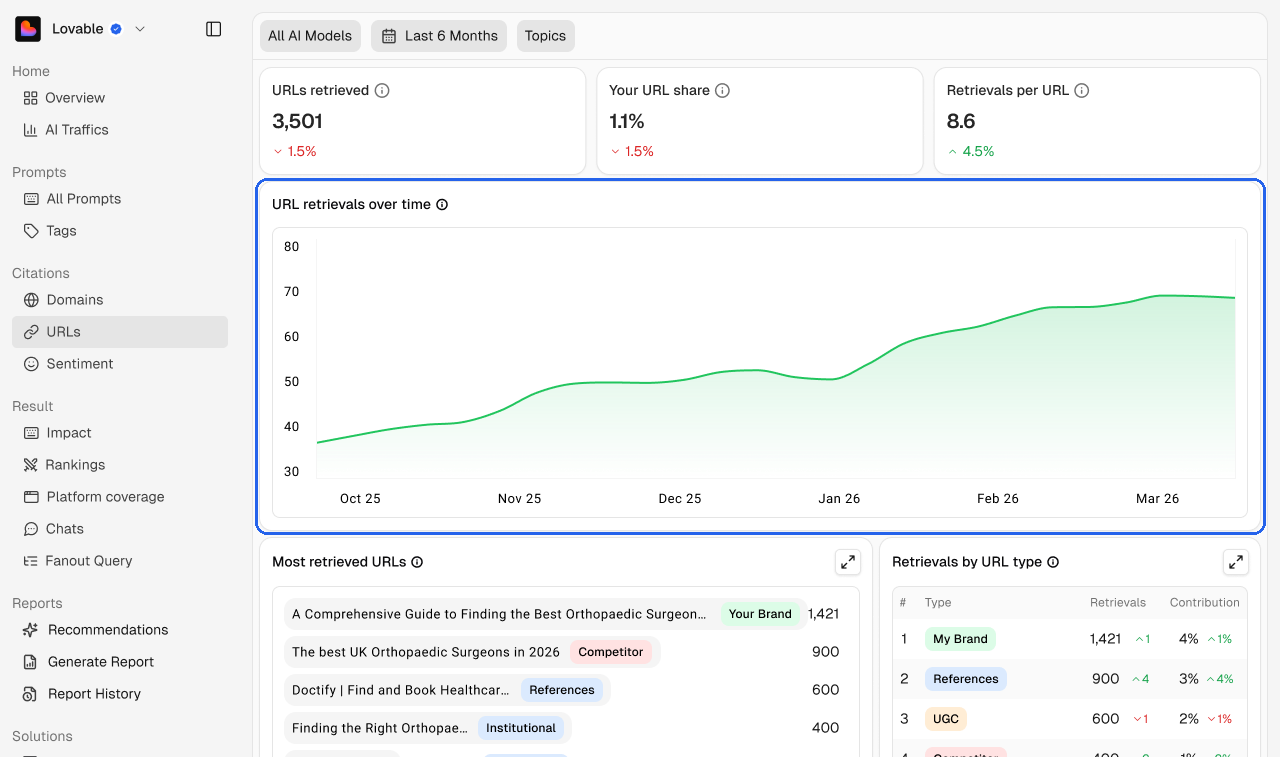Viewport: 1280px width, 757px height.
Task: Click the Retrievals column header
Action: [1118, 603]
